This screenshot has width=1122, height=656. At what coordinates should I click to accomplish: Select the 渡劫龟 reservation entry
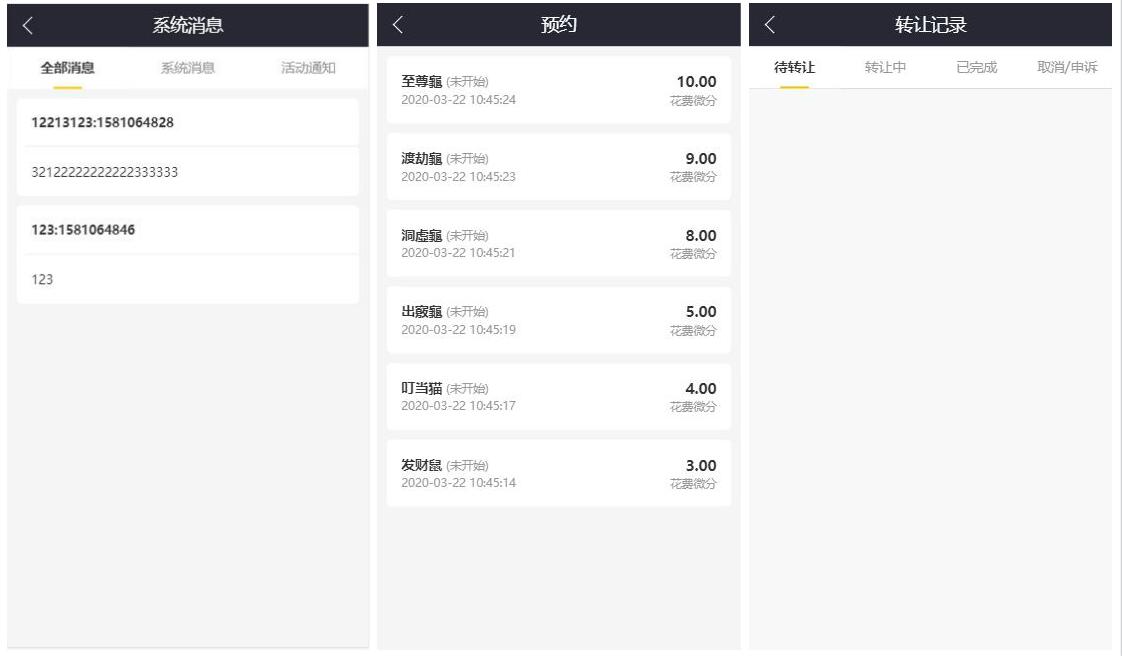(559, 167)
